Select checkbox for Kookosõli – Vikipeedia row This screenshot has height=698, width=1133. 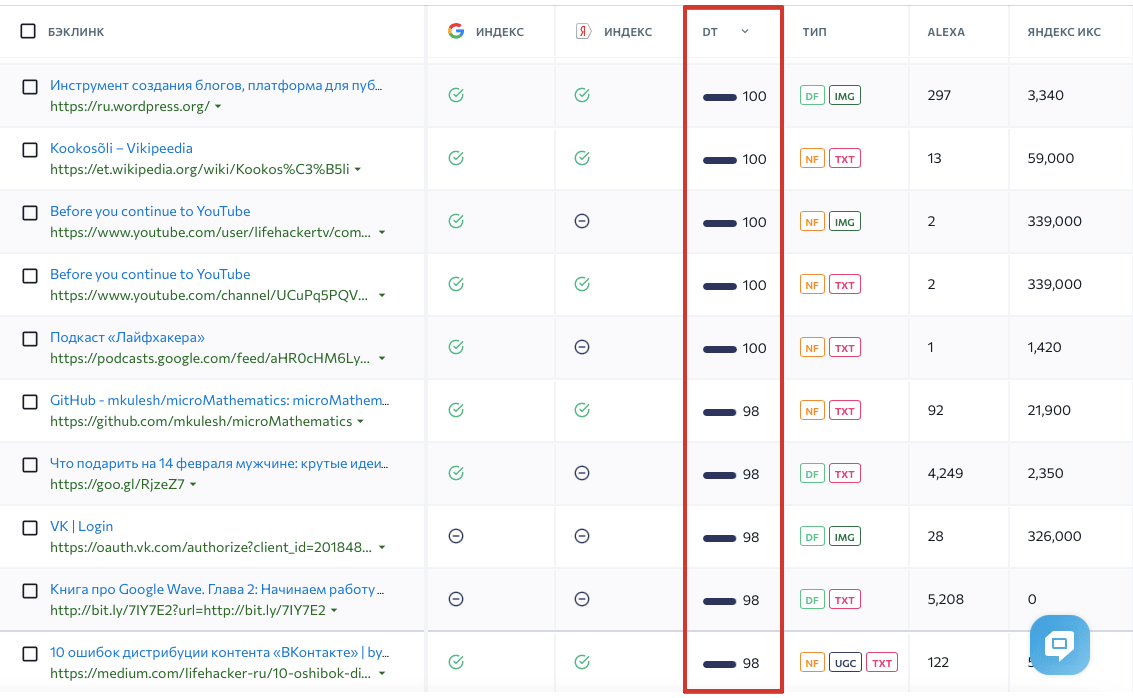pos(30,150)
